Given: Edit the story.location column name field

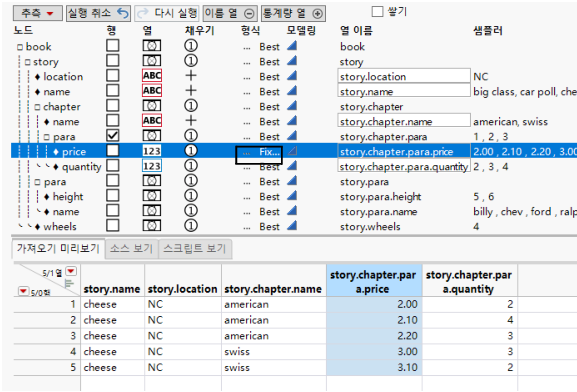Looking at the screenshot, I should pyautogui.click(x=404, y=76).
